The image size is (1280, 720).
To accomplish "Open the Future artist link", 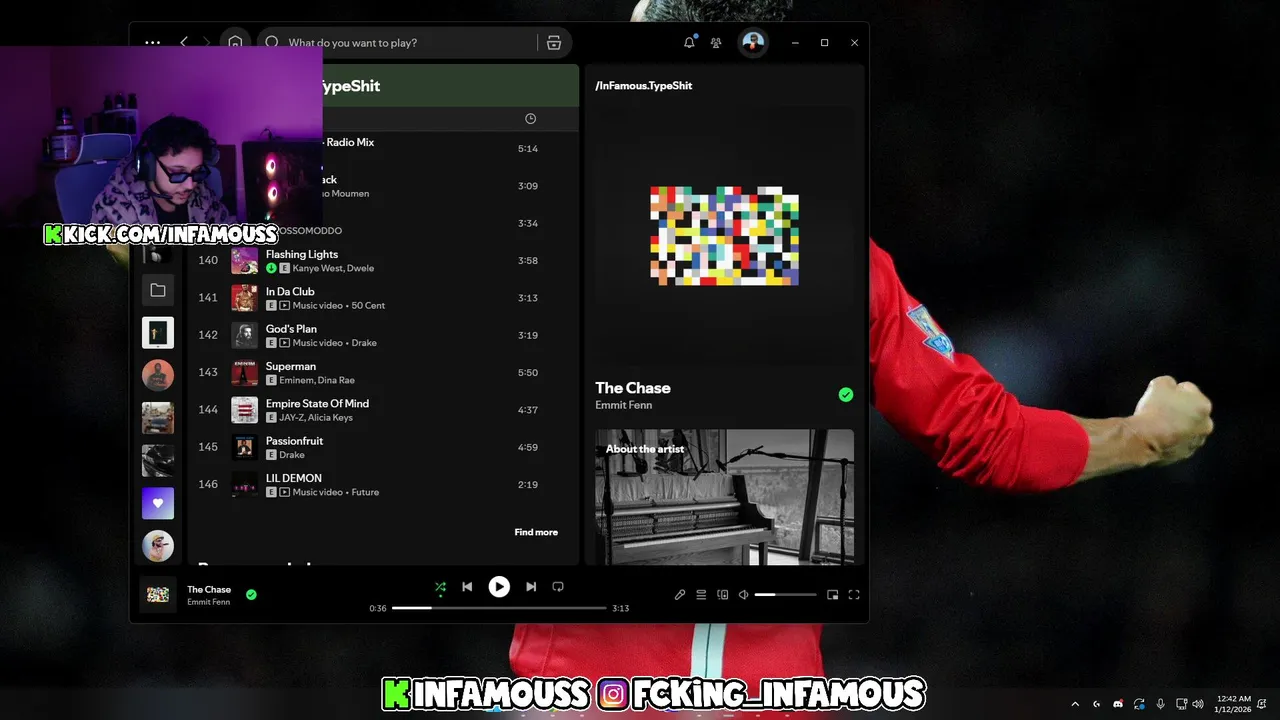I will 365,492.
